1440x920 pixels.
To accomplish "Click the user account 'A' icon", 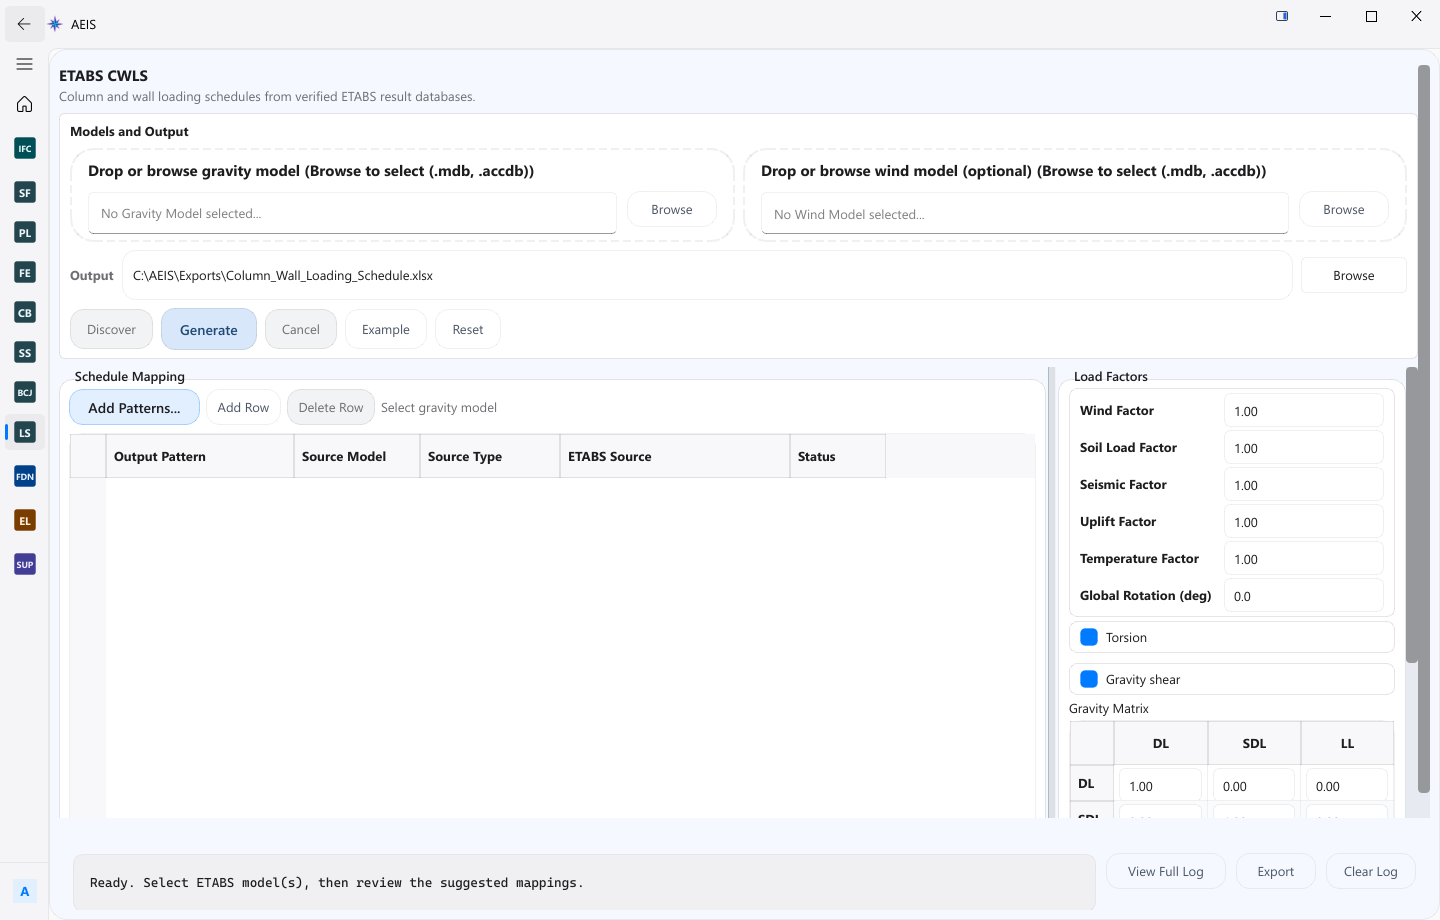I will point(25,891).
